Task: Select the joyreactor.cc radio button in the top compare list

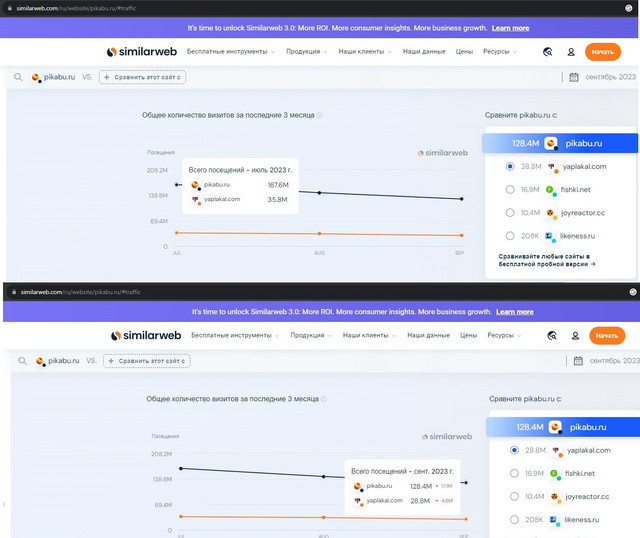Action: [x=510, y=212]
